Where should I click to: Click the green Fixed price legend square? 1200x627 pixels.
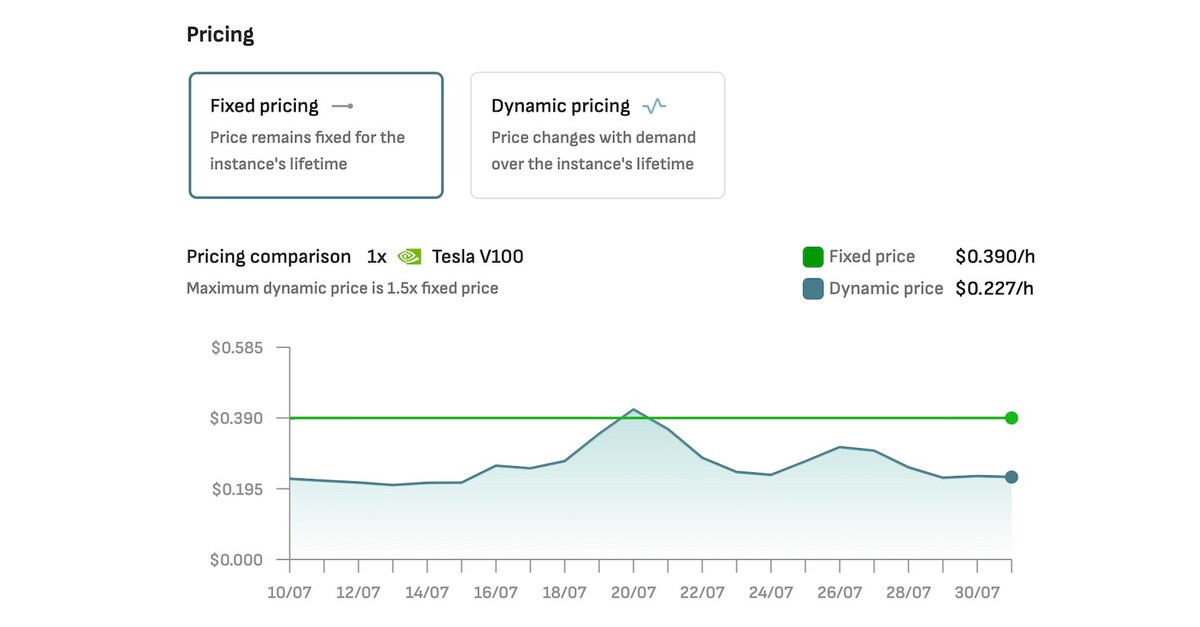pyautogui.click(x=811, y=256)
